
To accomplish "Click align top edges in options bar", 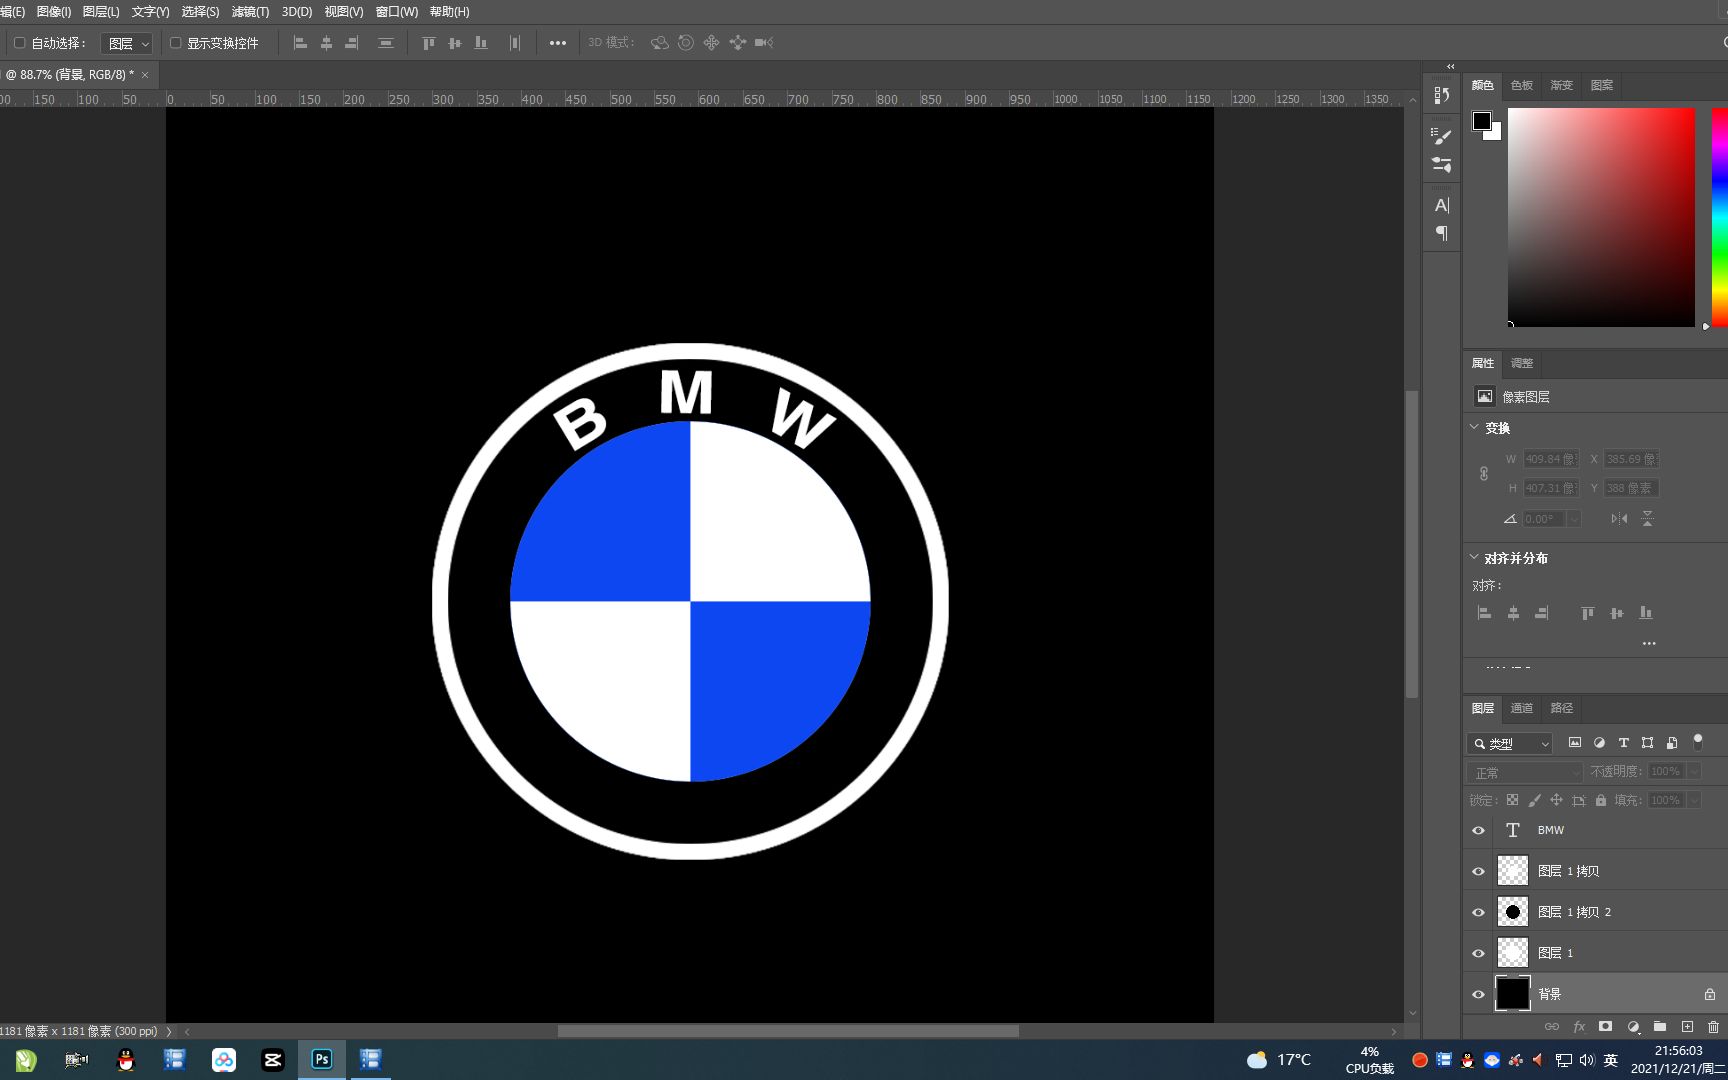I will (429, 43).
